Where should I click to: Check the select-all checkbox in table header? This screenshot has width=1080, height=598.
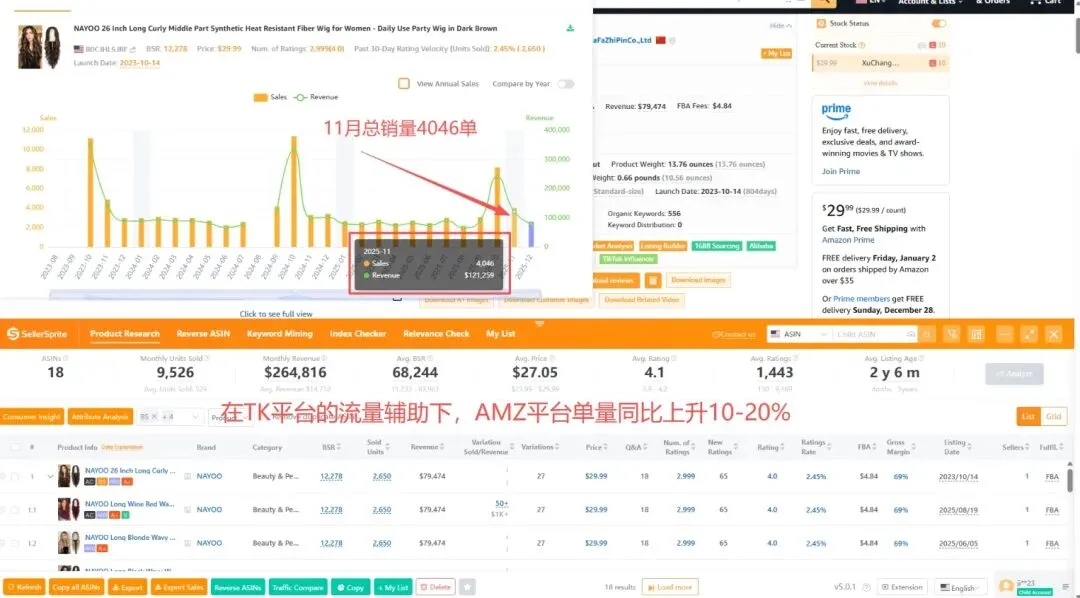point(15,447)
